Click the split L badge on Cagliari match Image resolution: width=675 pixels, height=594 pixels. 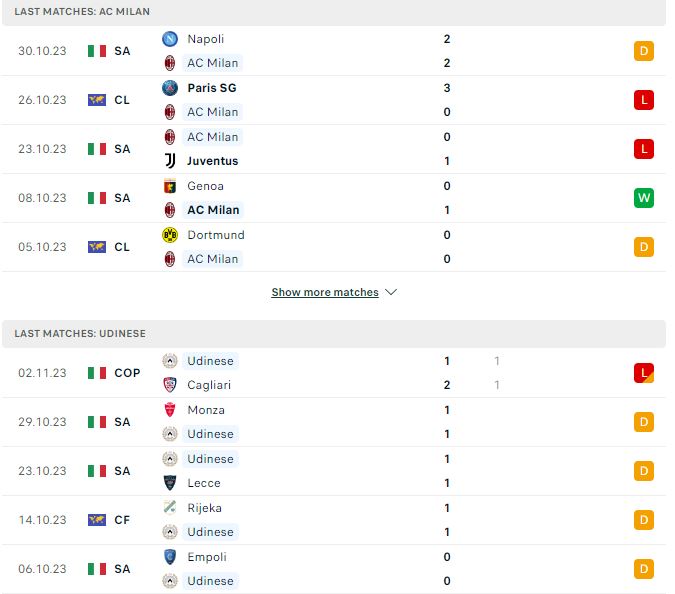click(644, 373)
